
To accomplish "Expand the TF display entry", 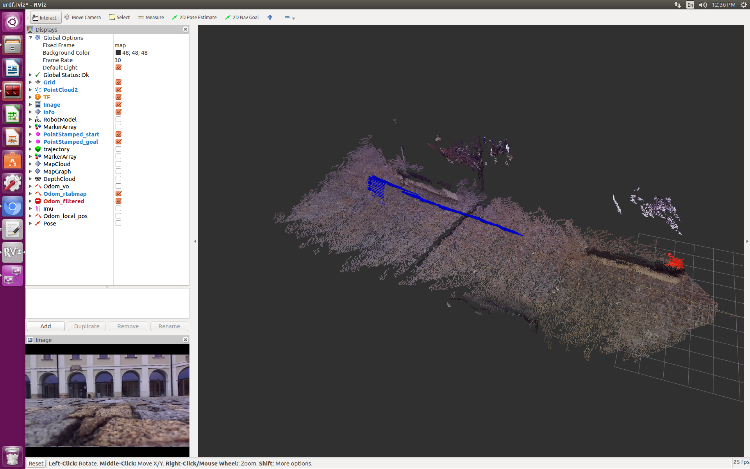I will click(x=30, y=97).
